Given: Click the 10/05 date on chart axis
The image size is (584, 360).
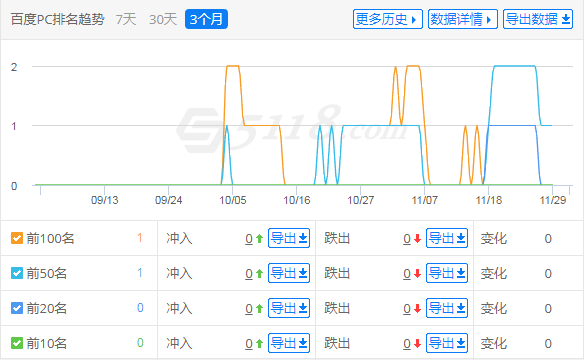Looking at the screenshot, I should click(233, 200).
